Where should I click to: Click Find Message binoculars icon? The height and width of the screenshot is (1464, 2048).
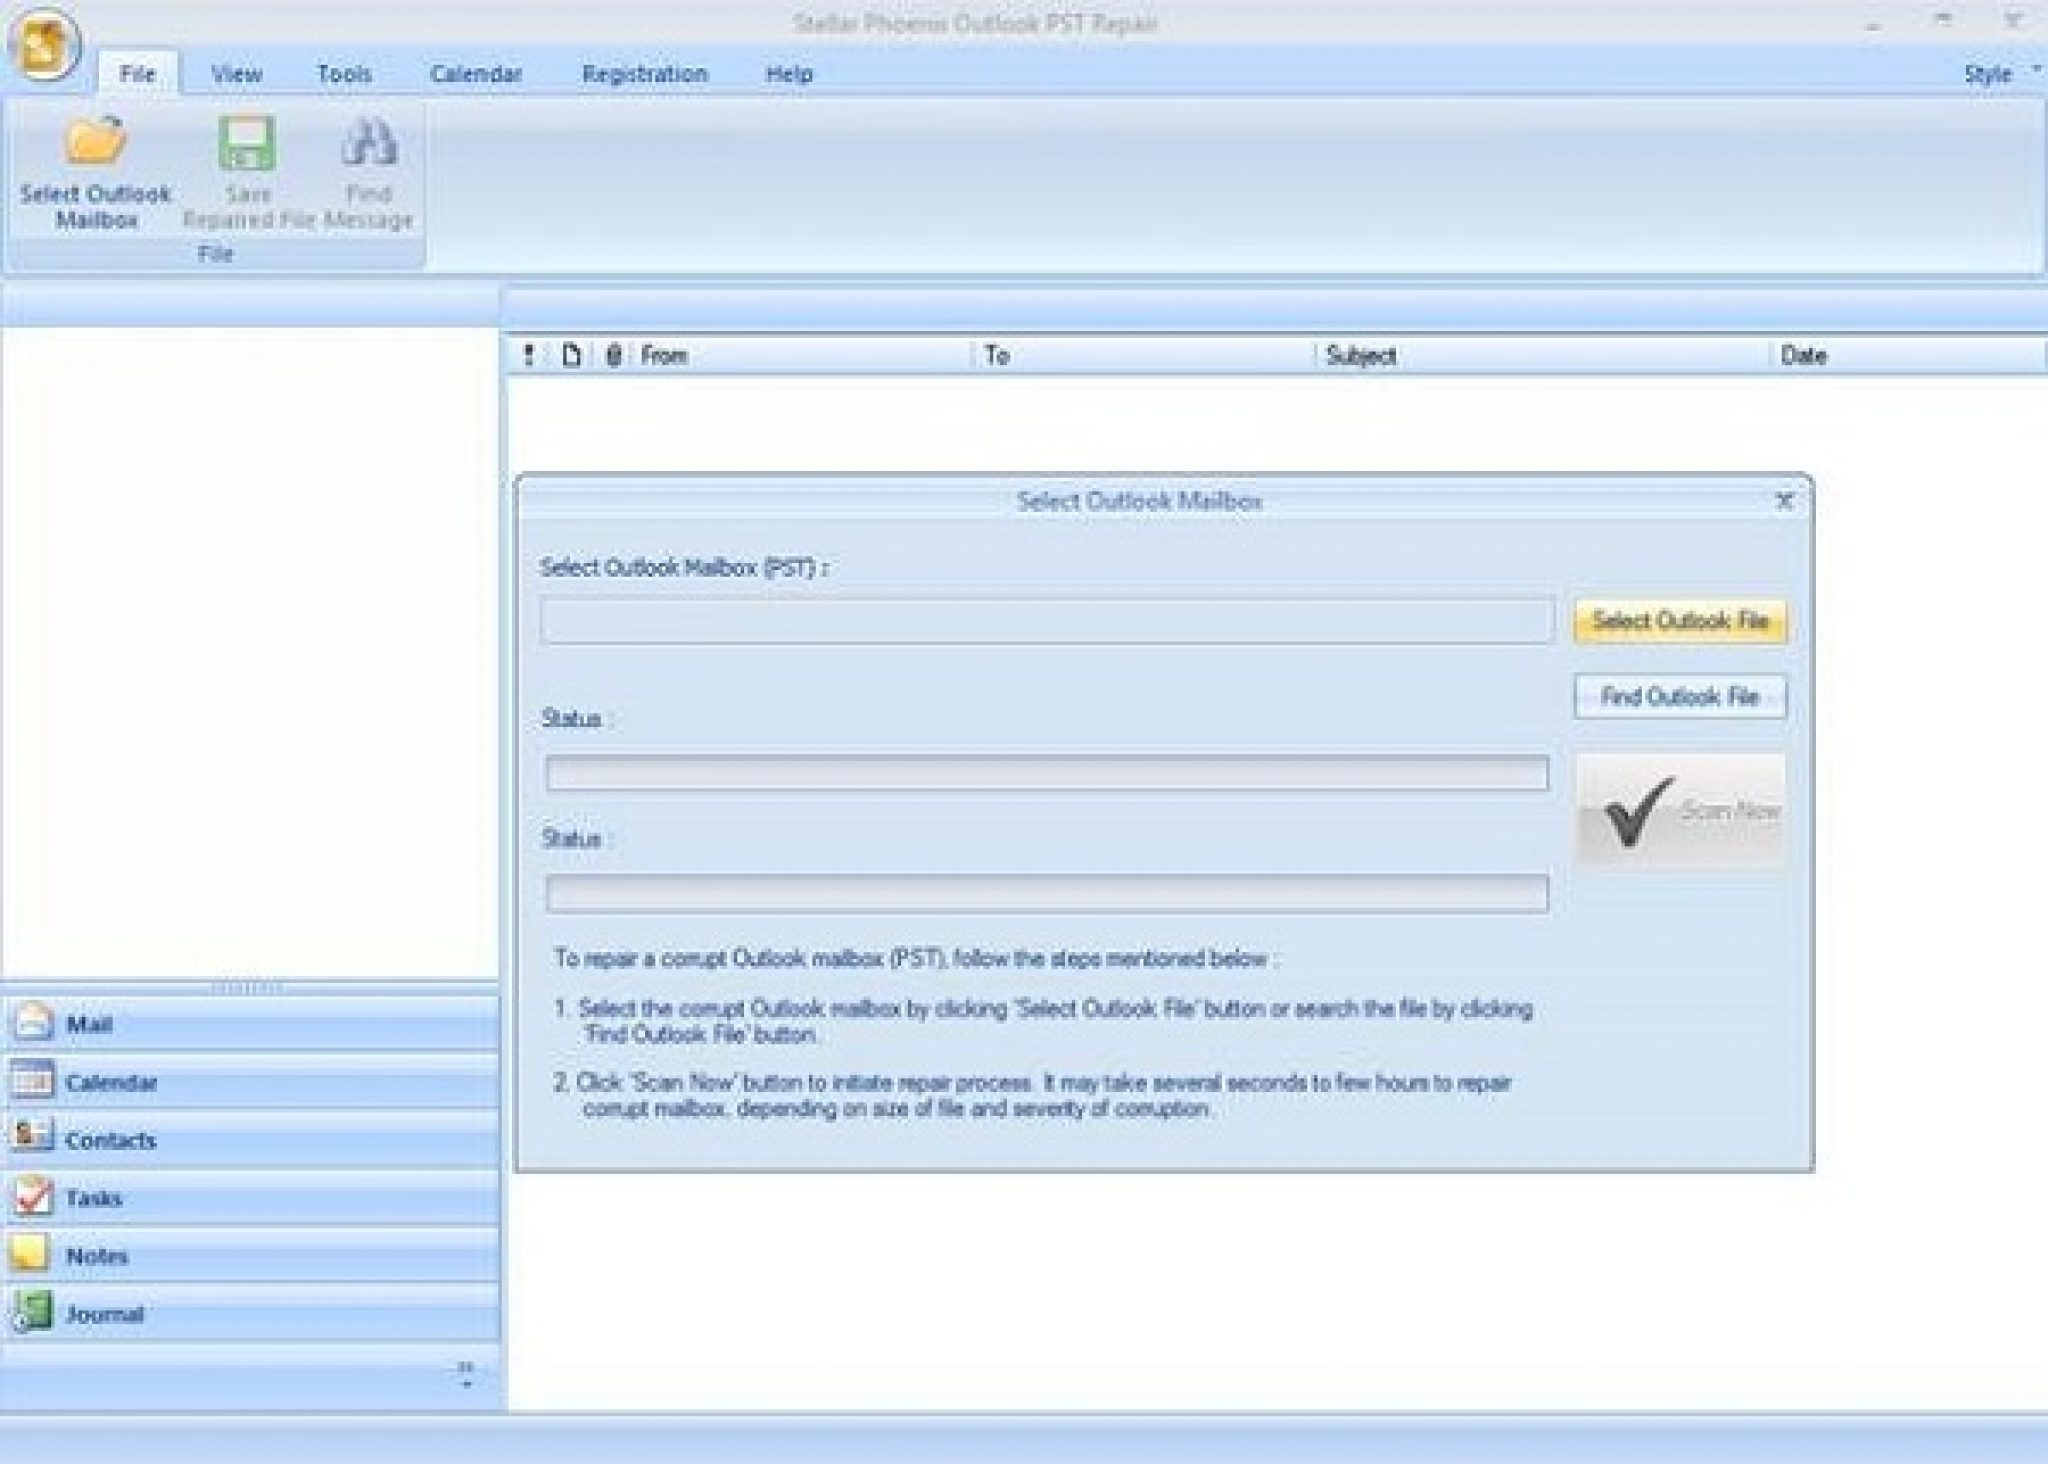pyautogui.click(x=368, y=143)
